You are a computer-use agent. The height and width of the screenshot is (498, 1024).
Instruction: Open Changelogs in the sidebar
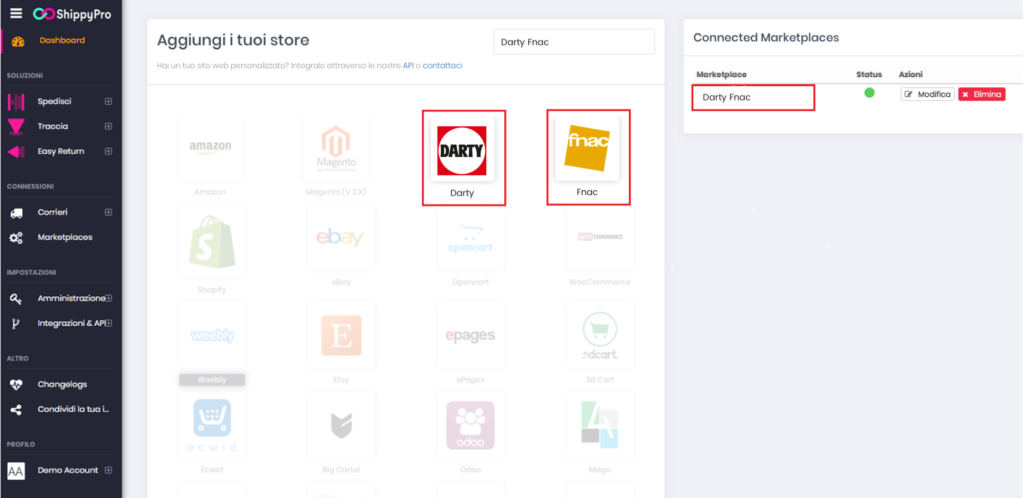coord(62,384)
